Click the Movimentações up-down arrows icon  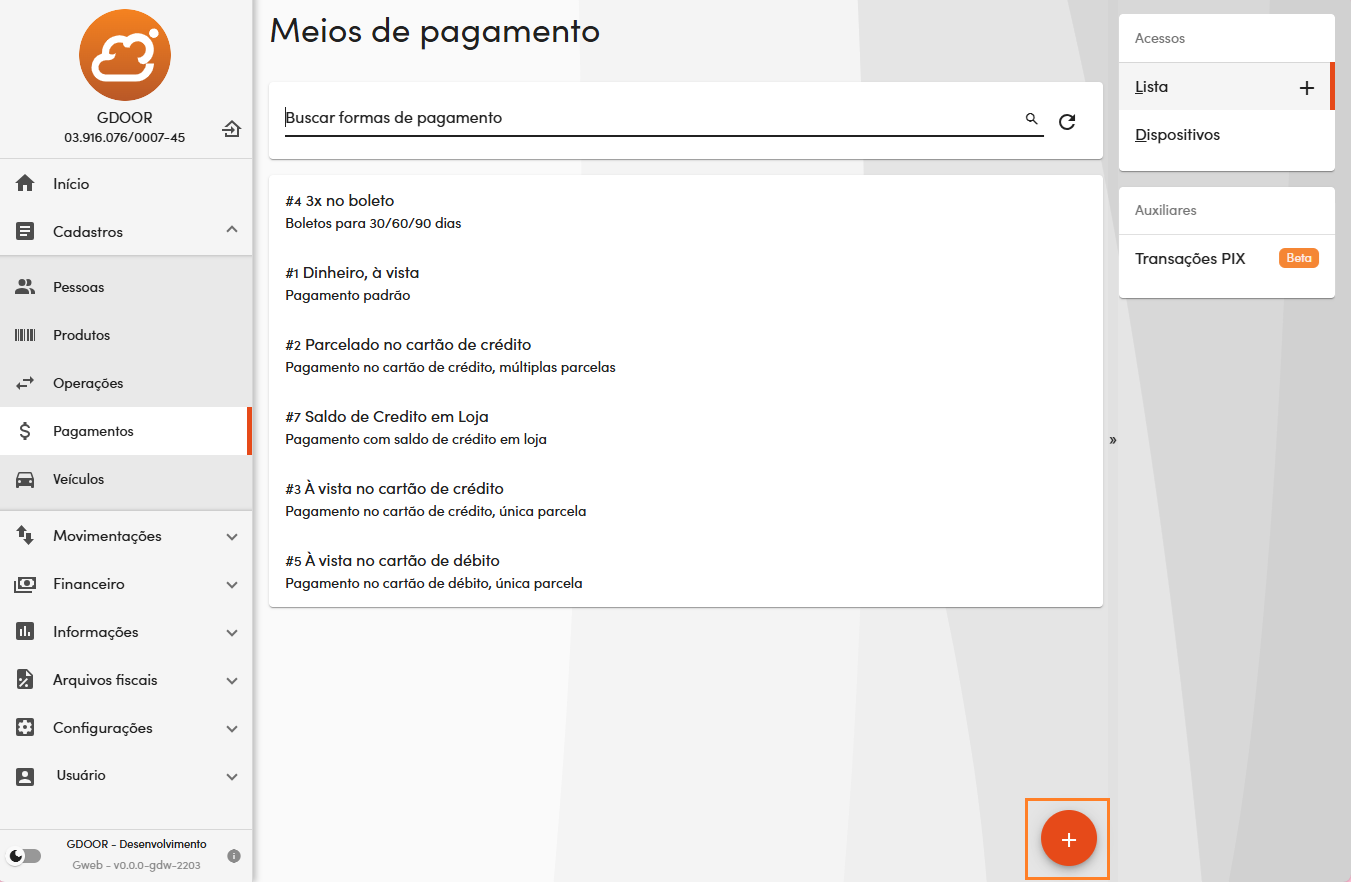25,536
